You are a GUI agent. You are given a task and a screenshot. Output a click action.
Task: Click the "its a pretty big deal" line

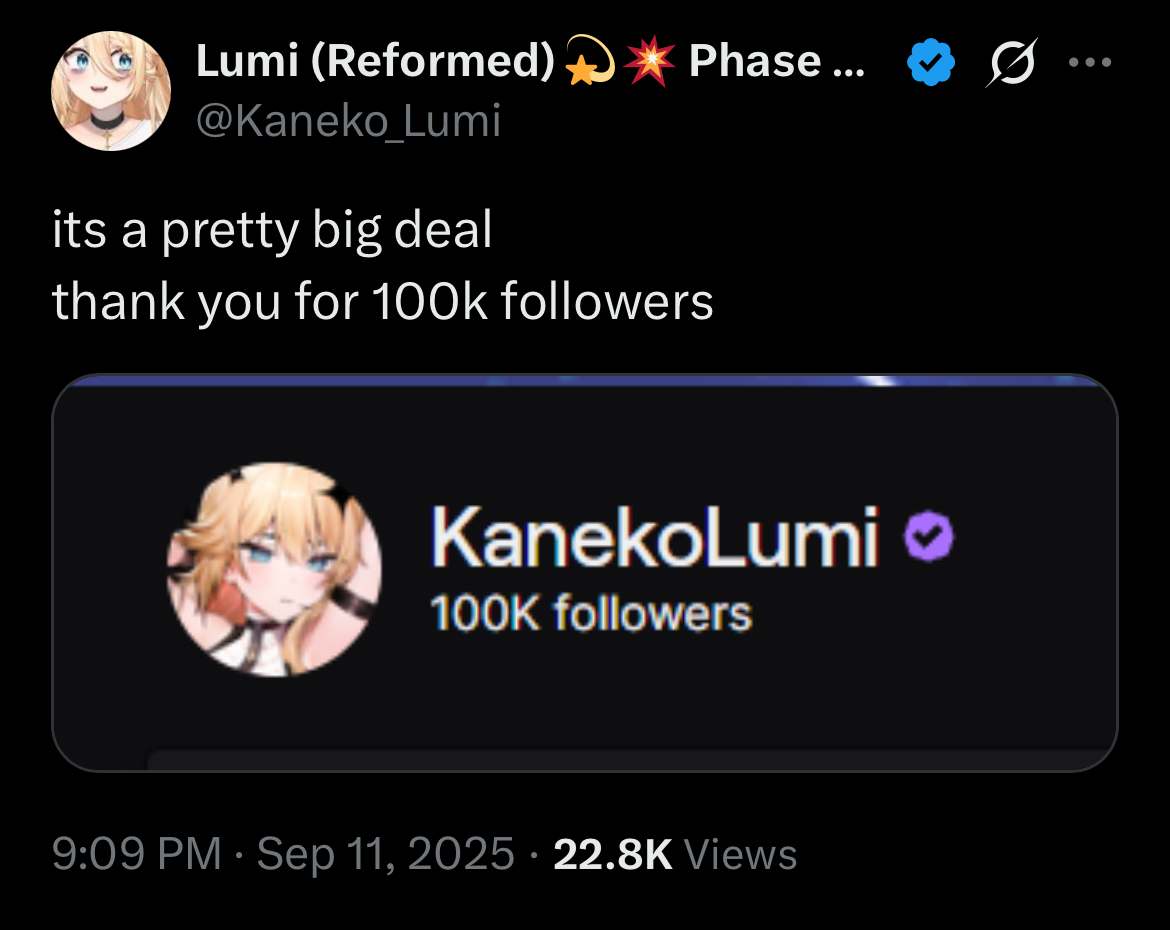point(272,231)
